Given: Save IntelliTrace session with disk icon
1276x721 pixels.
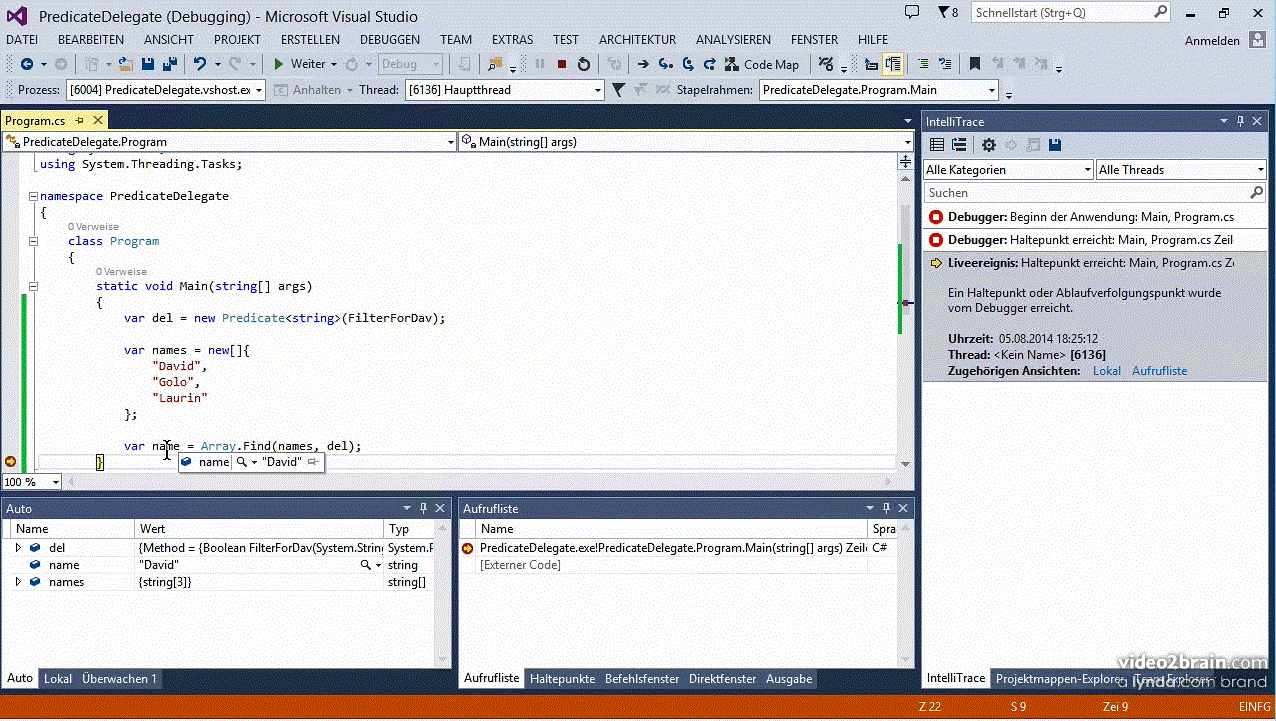Looking at the screenshot, I should (x=1054, y=145).
